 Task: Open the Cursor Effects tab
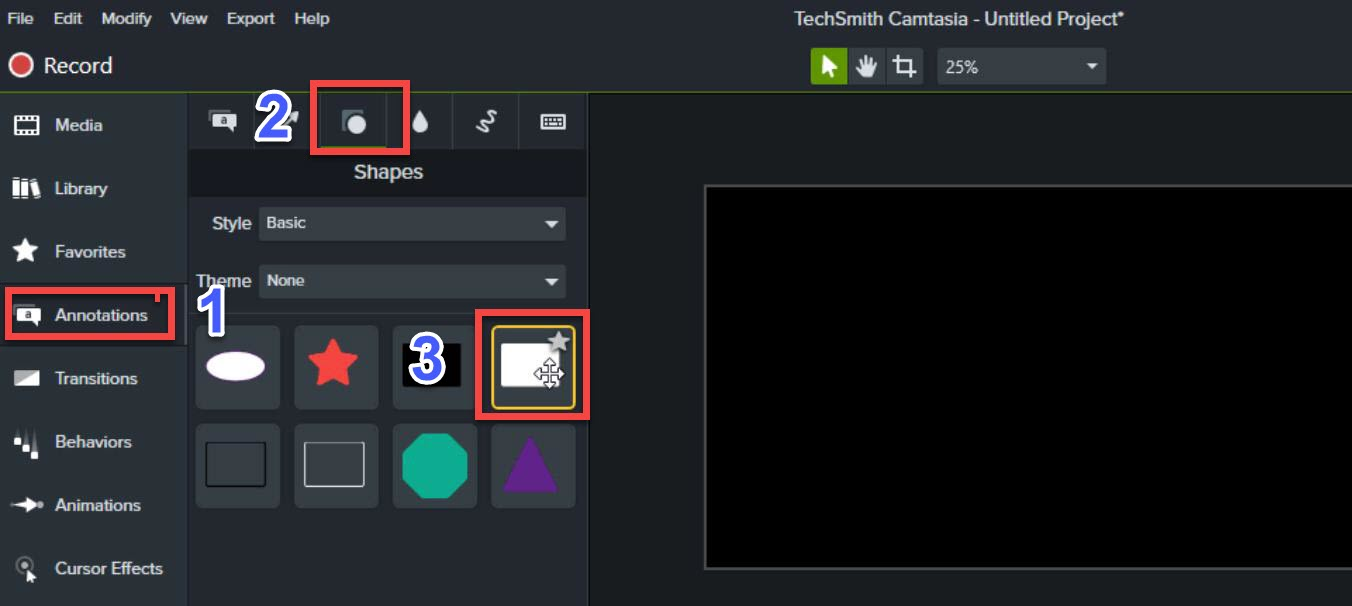pyautogui.click(x=94, y=568)
